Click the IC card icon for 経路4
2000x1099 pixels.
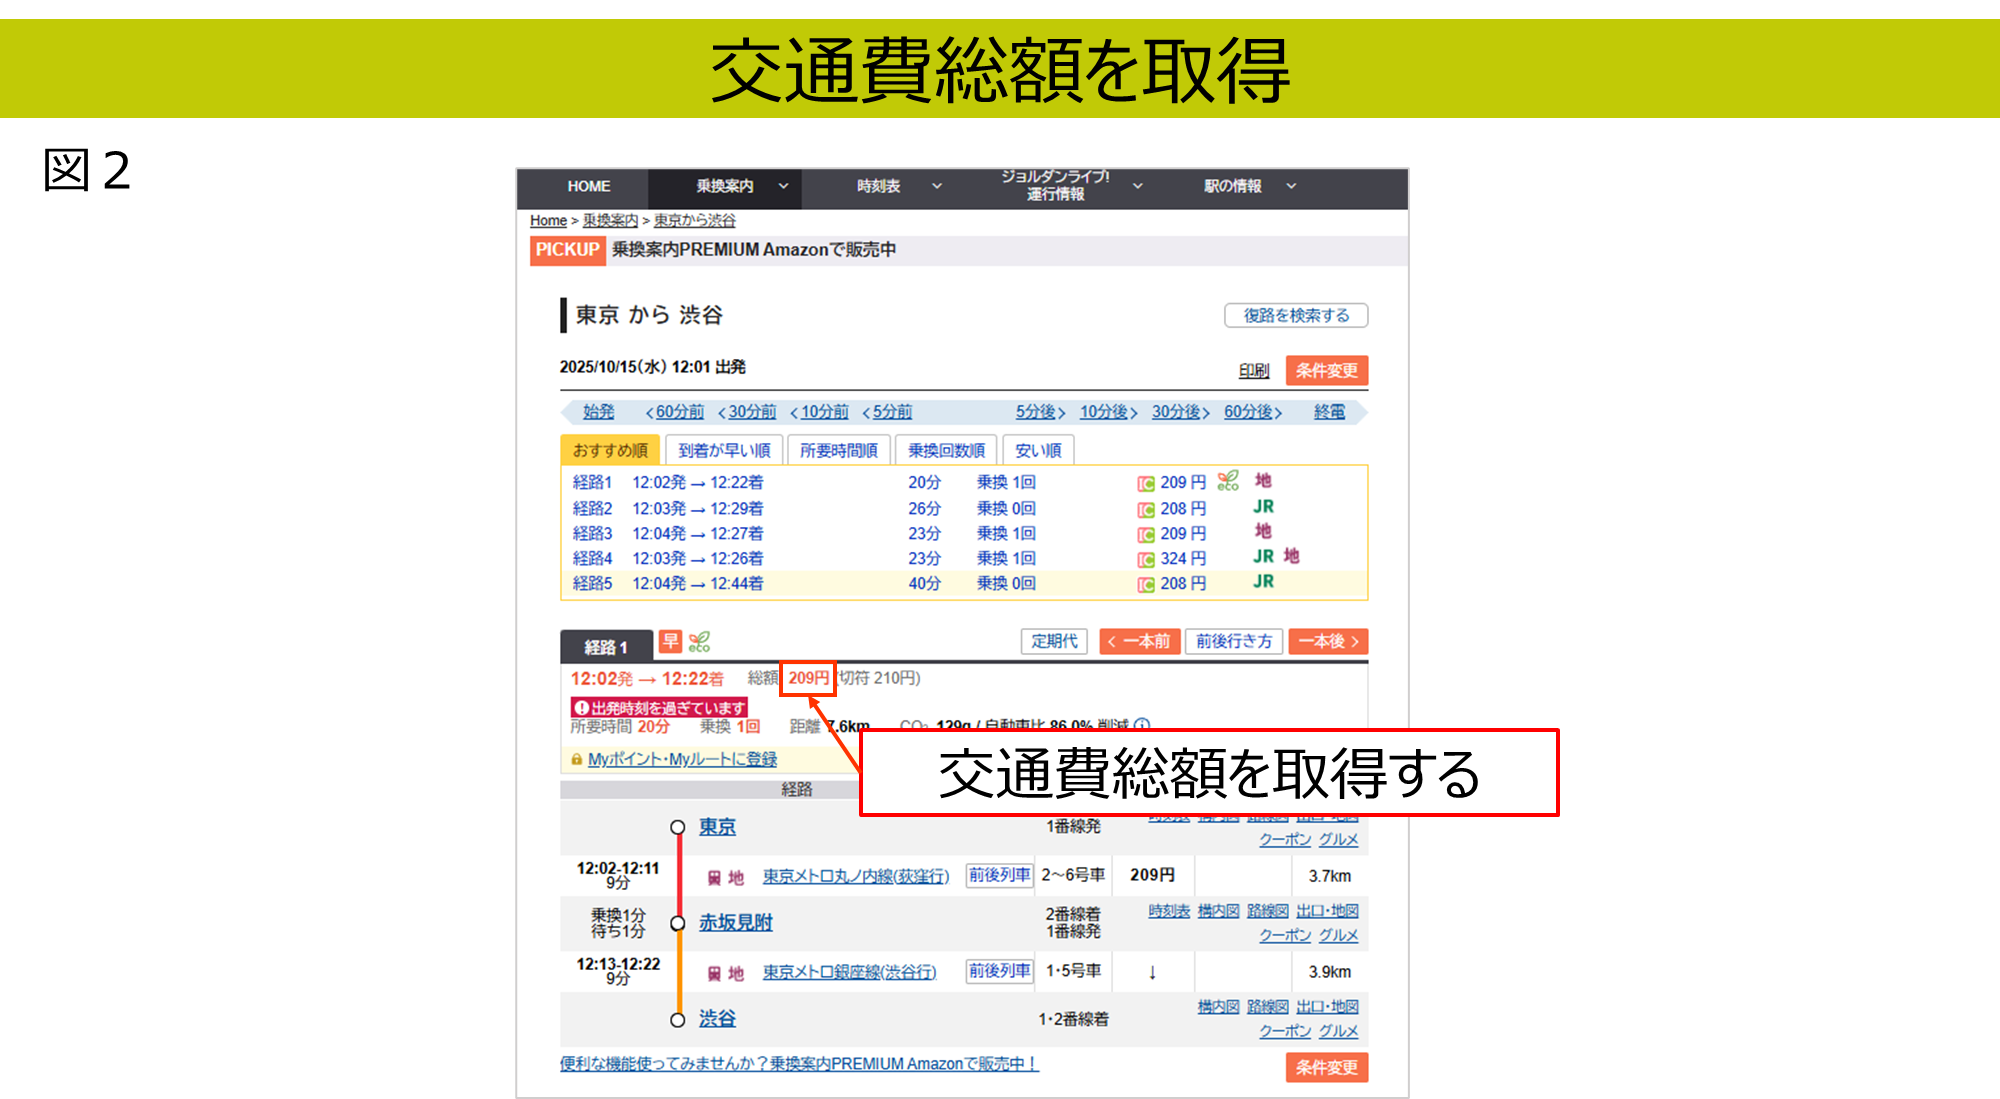1146,560
